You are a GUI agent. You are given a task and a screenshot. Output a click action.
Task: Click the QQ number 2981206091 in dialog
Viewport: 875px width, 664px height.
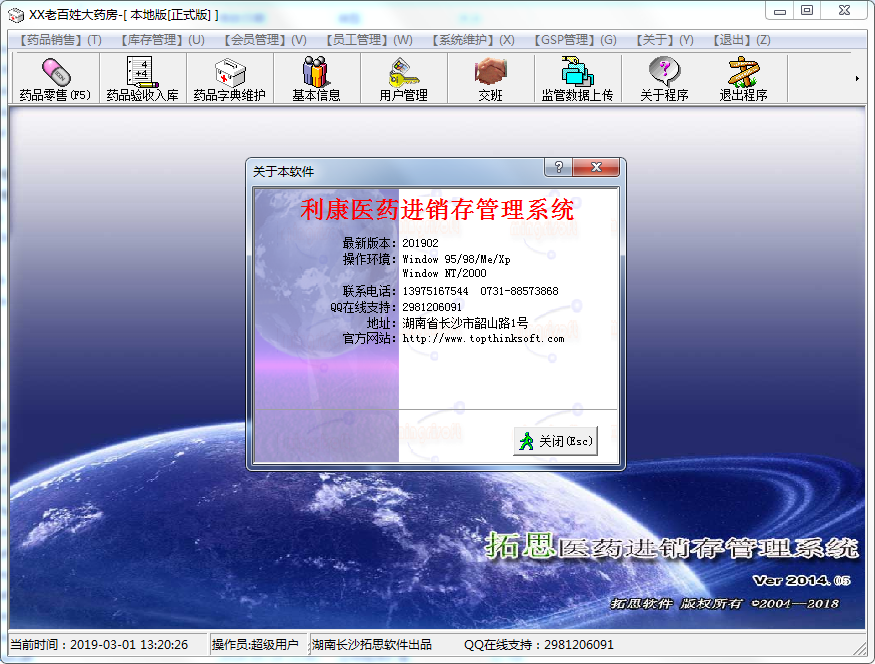coord(432,307)
